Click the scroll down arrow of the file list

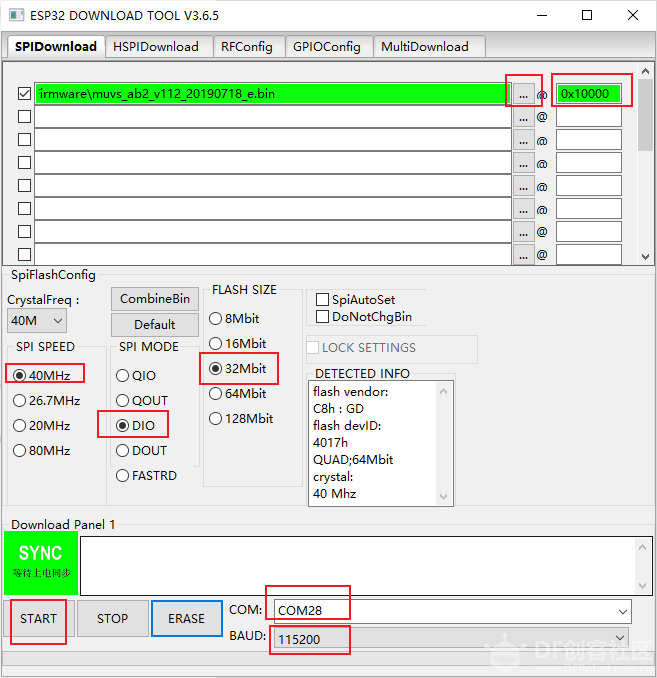click(x=645, y=256)
